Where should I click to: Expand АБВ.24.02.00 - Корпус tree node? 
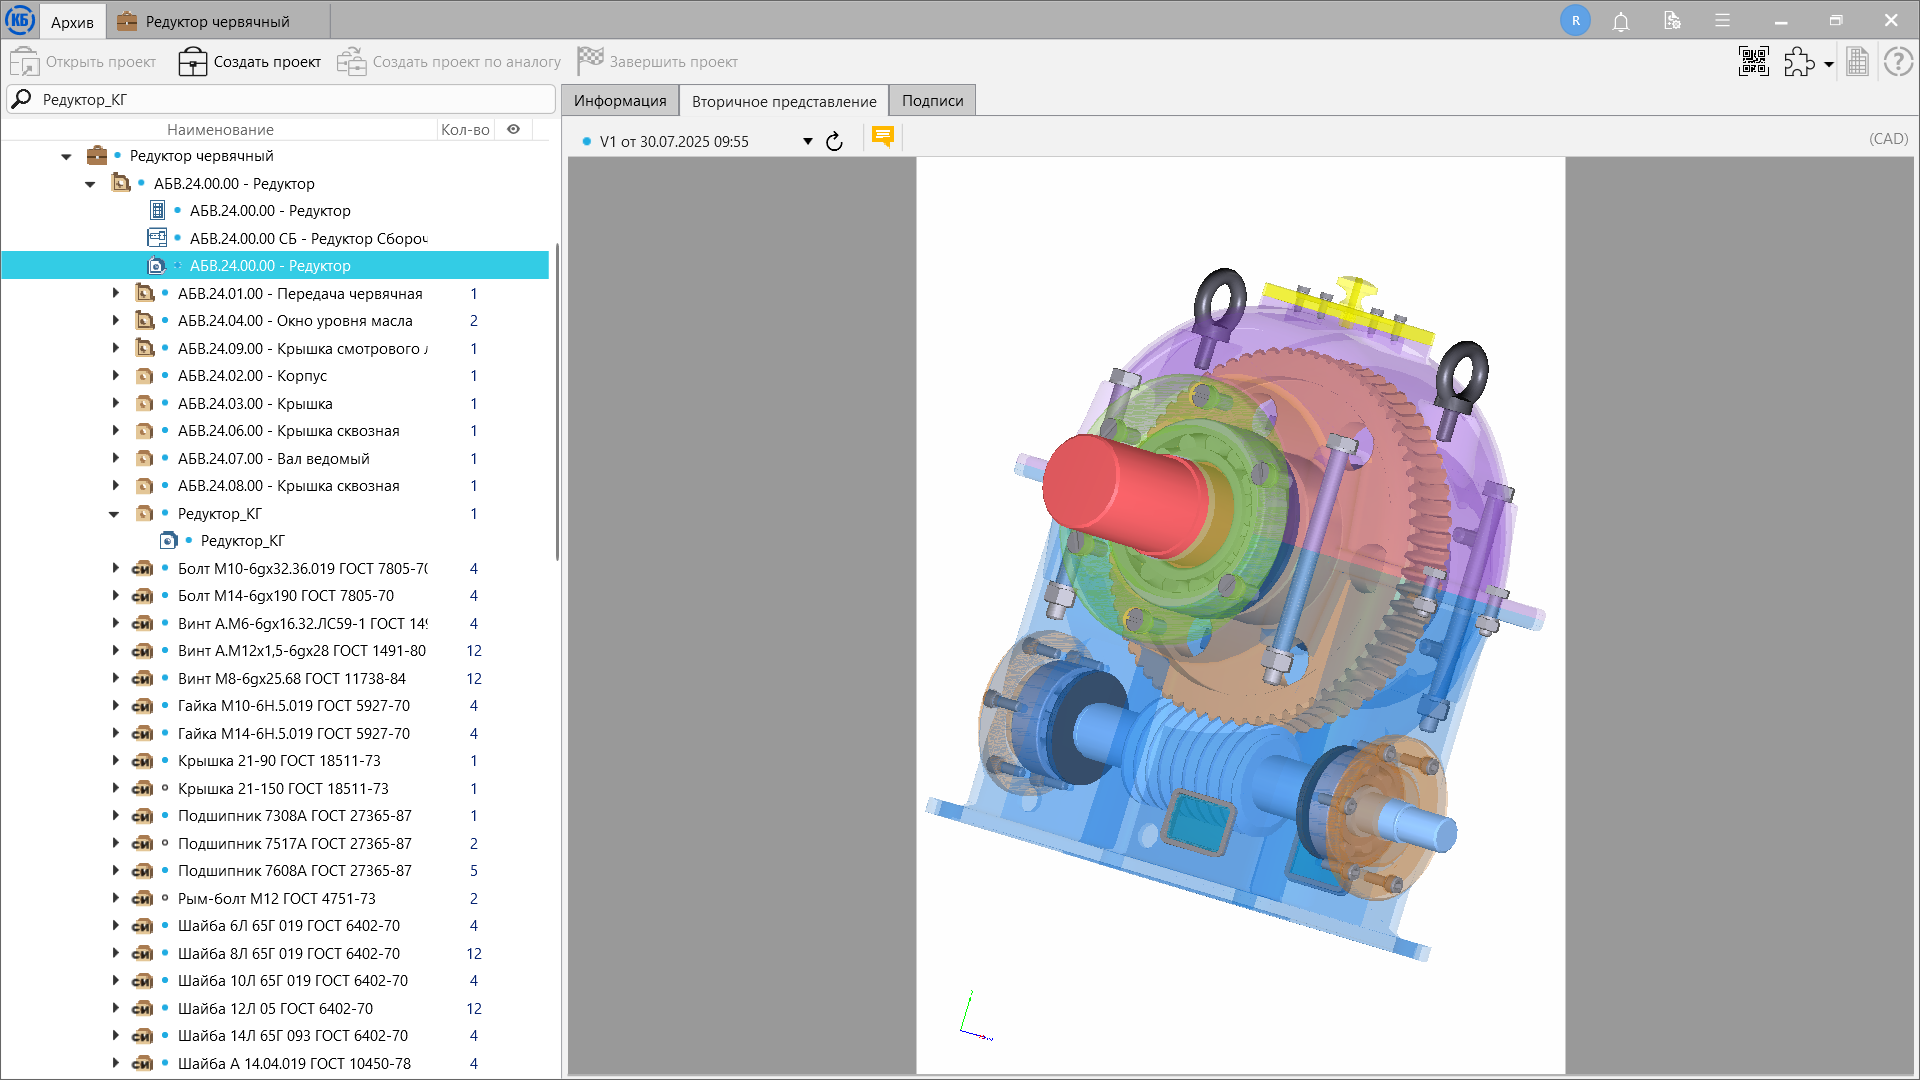(115, 376)
